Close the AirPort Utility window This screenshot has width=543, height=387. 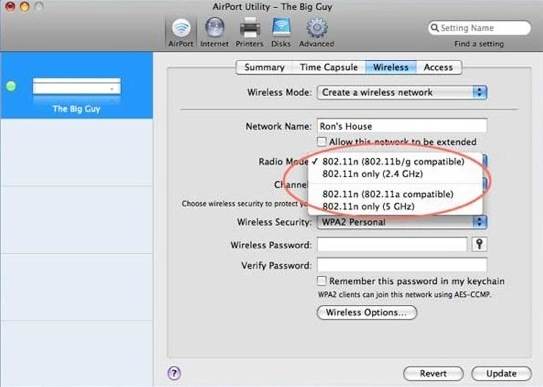10,6
